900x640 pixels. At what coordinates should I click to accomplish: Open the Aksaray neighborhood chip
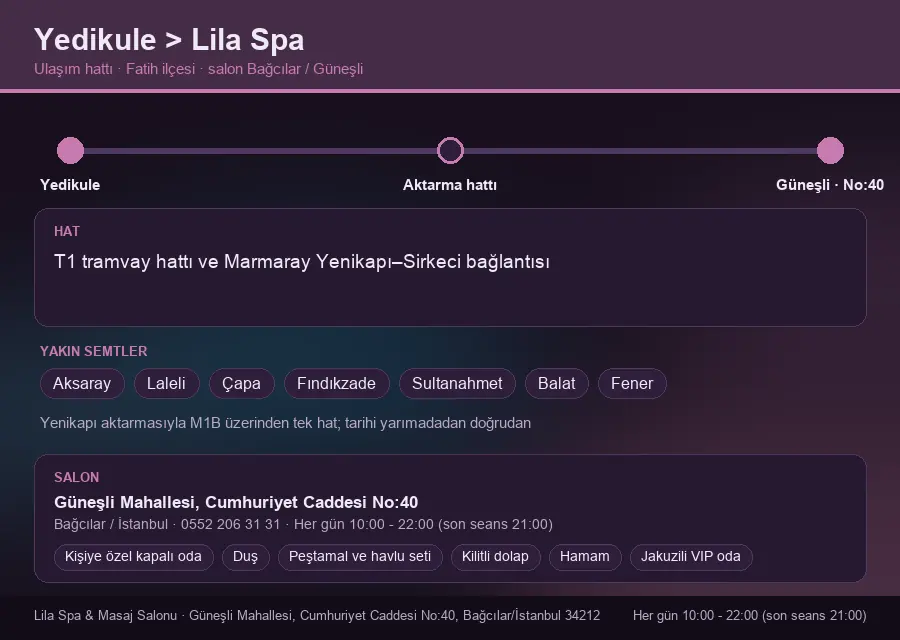82,383
